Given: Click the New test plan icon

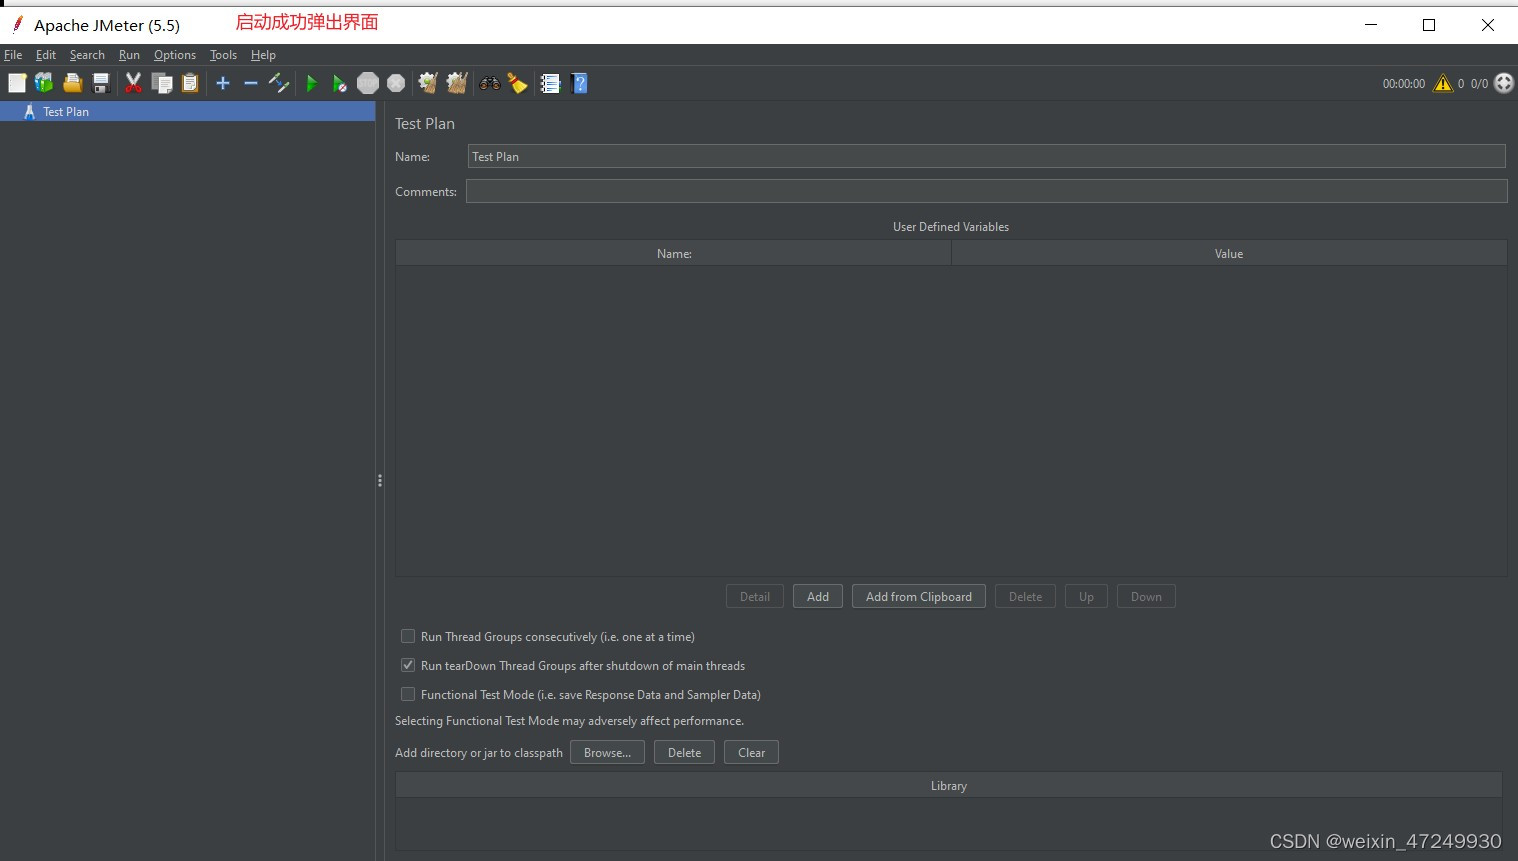Looking at the screenshot, I should (x=17, y=83).
